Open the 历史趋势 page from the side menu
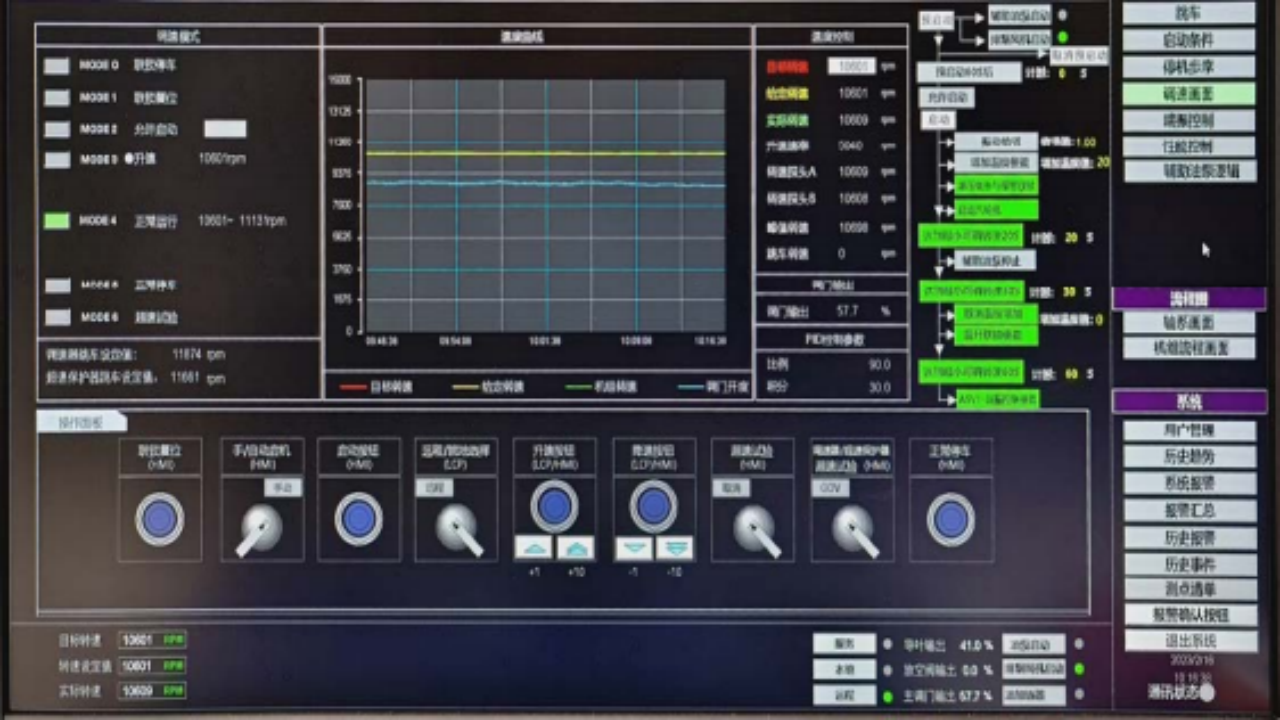The height and width of the screenshot is (720, 1280). tap(1189, 457)
